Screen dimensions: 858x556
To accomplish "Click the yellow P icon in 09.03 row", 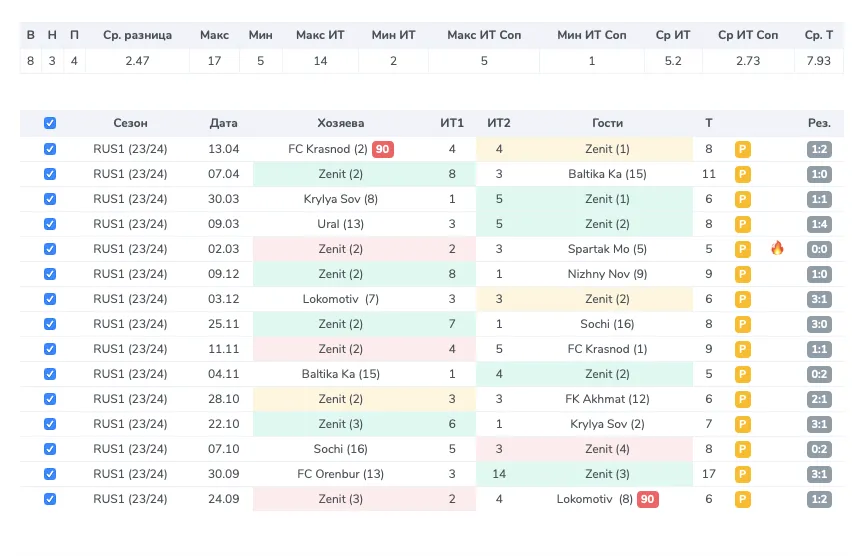I will click(742, 224).
